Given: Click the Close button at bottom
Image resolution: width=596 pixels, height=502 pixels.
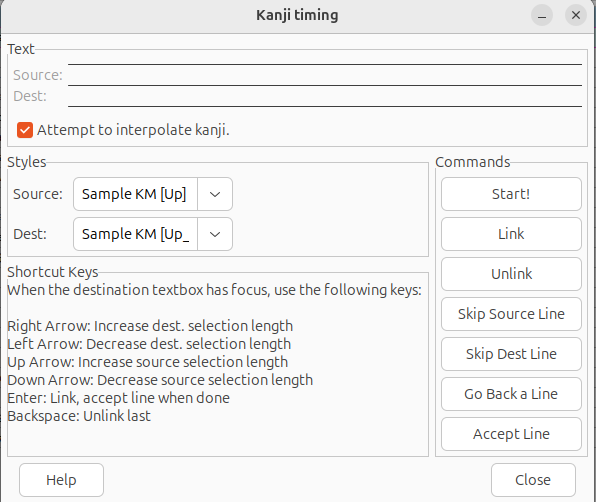Looking at the screenshot, I should click(533, 480).
